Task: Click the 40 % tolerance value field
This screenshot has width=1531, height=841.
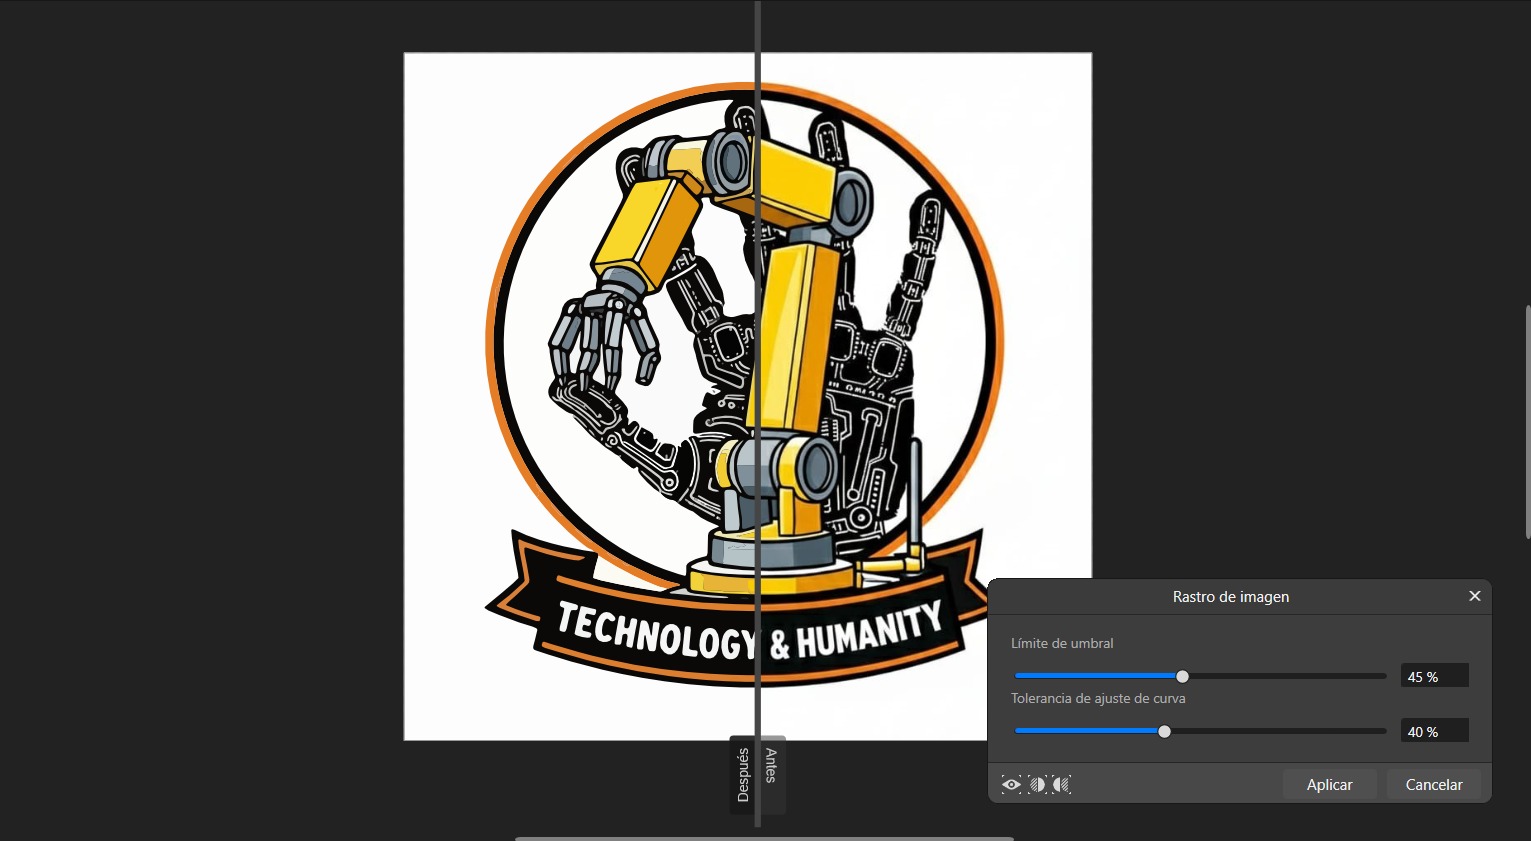Action: (x=1434, y=731)
